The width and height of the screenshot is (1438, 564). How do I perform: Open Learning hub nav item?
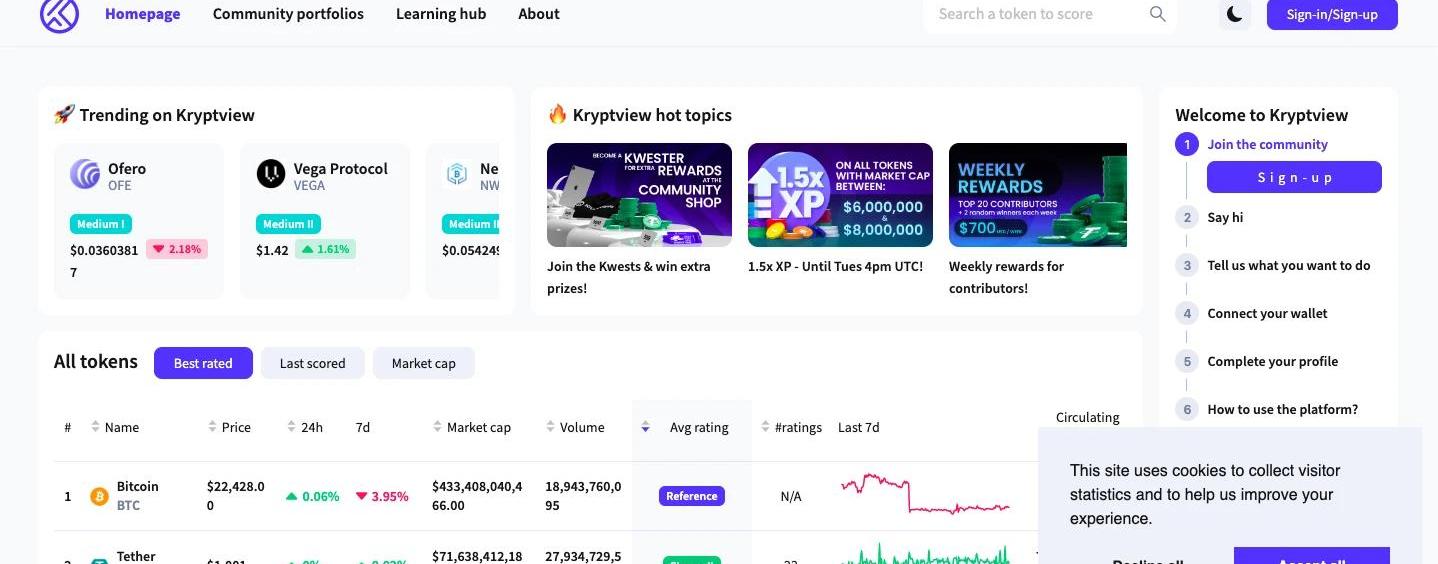pos(441,14)
